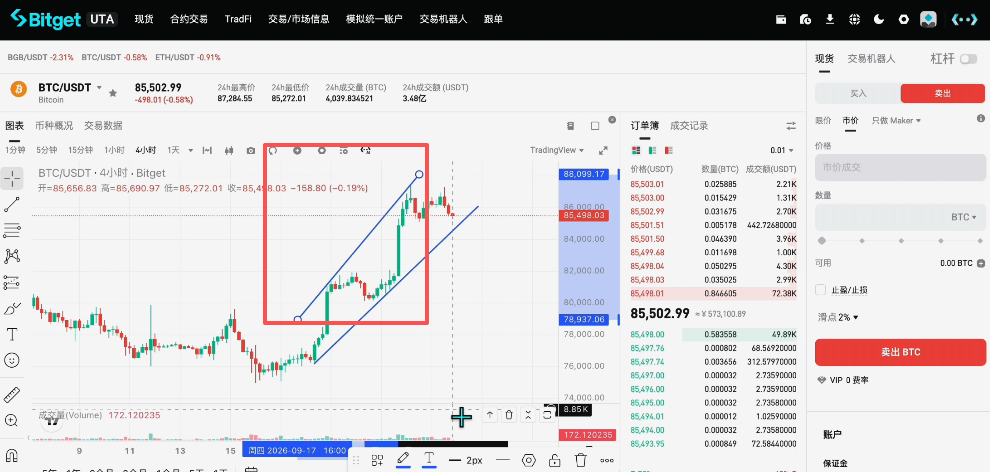The height and width of the screenshot is (472, 990).
Task: Collapse the volume pane
Action: (x=528, y=415)
